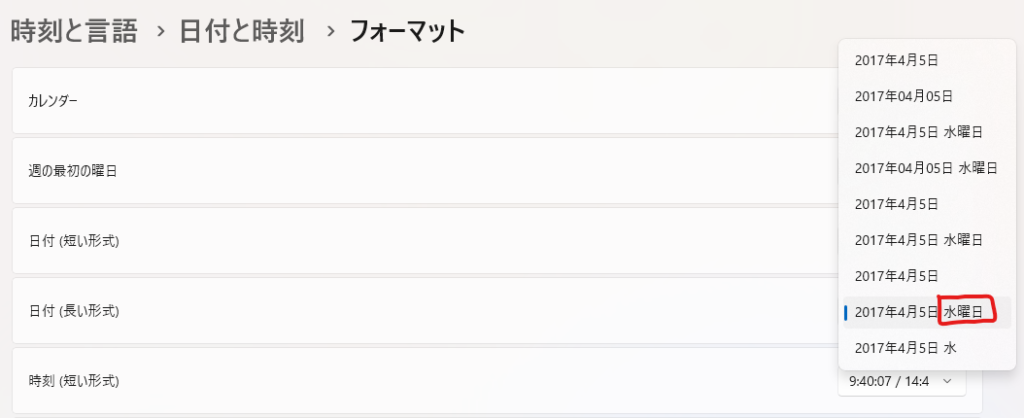This screenshot has width=1024, height=418.
Task: Choose 2017年04月05日 水曜日 from the list
Action: 926,168
